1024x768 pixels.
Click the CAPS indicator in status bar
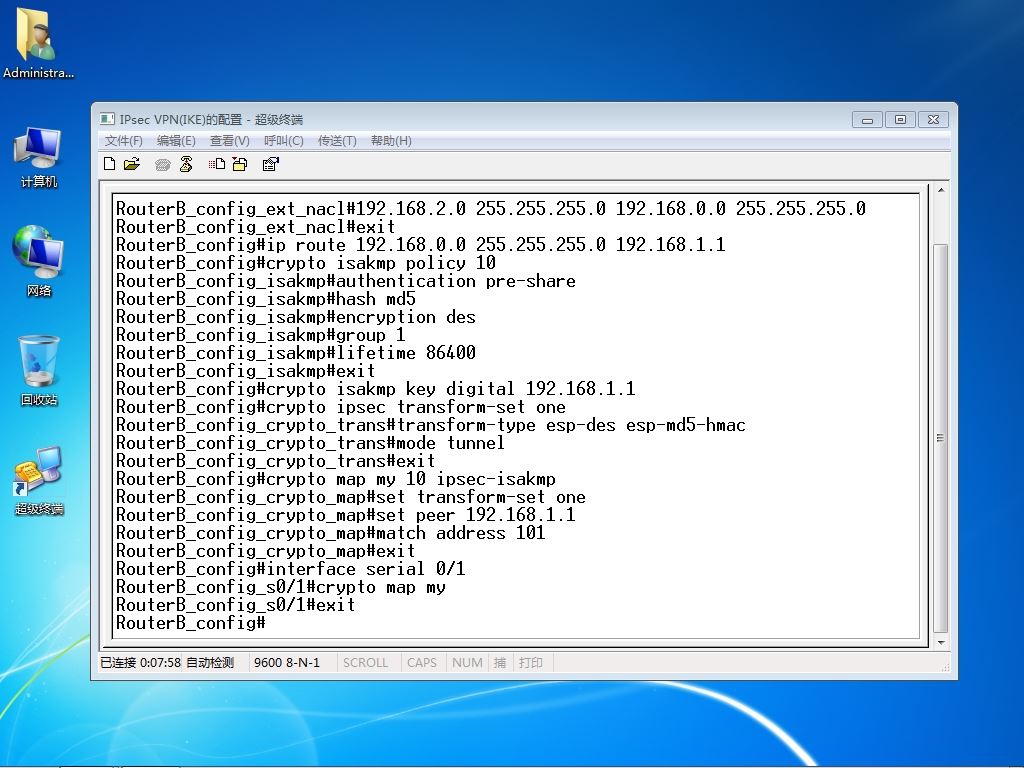click(x=421, y=662)
